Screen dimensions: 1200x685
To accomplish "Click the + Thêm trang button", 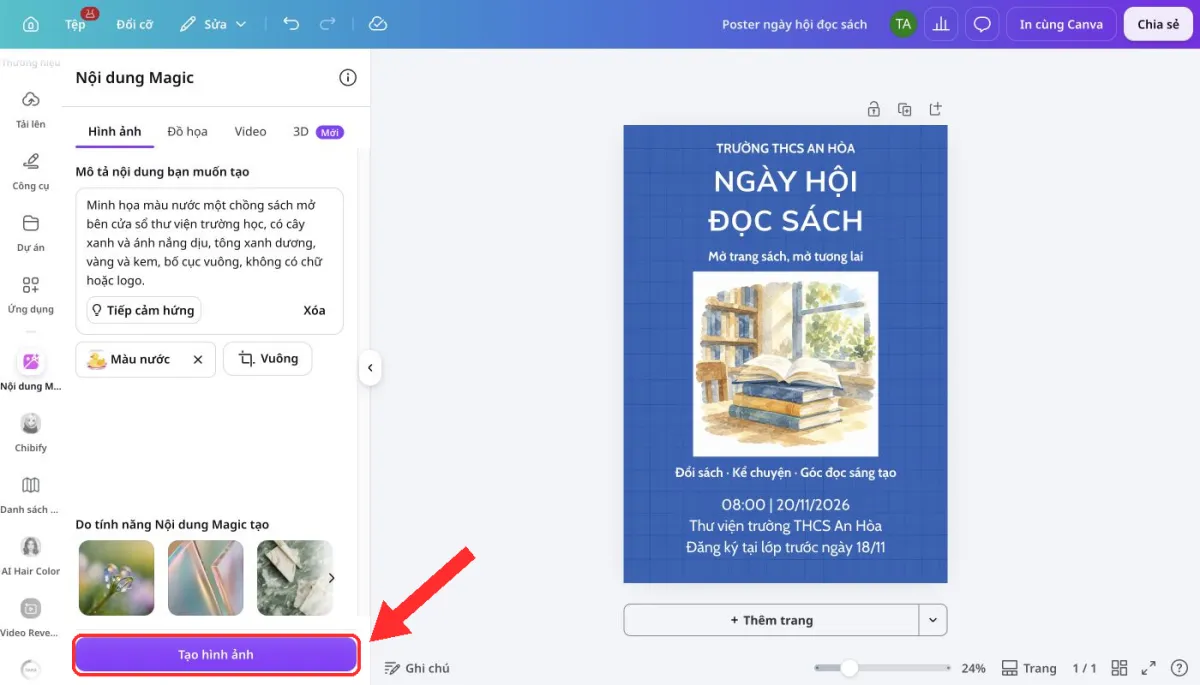I will [x=771, y=620].
